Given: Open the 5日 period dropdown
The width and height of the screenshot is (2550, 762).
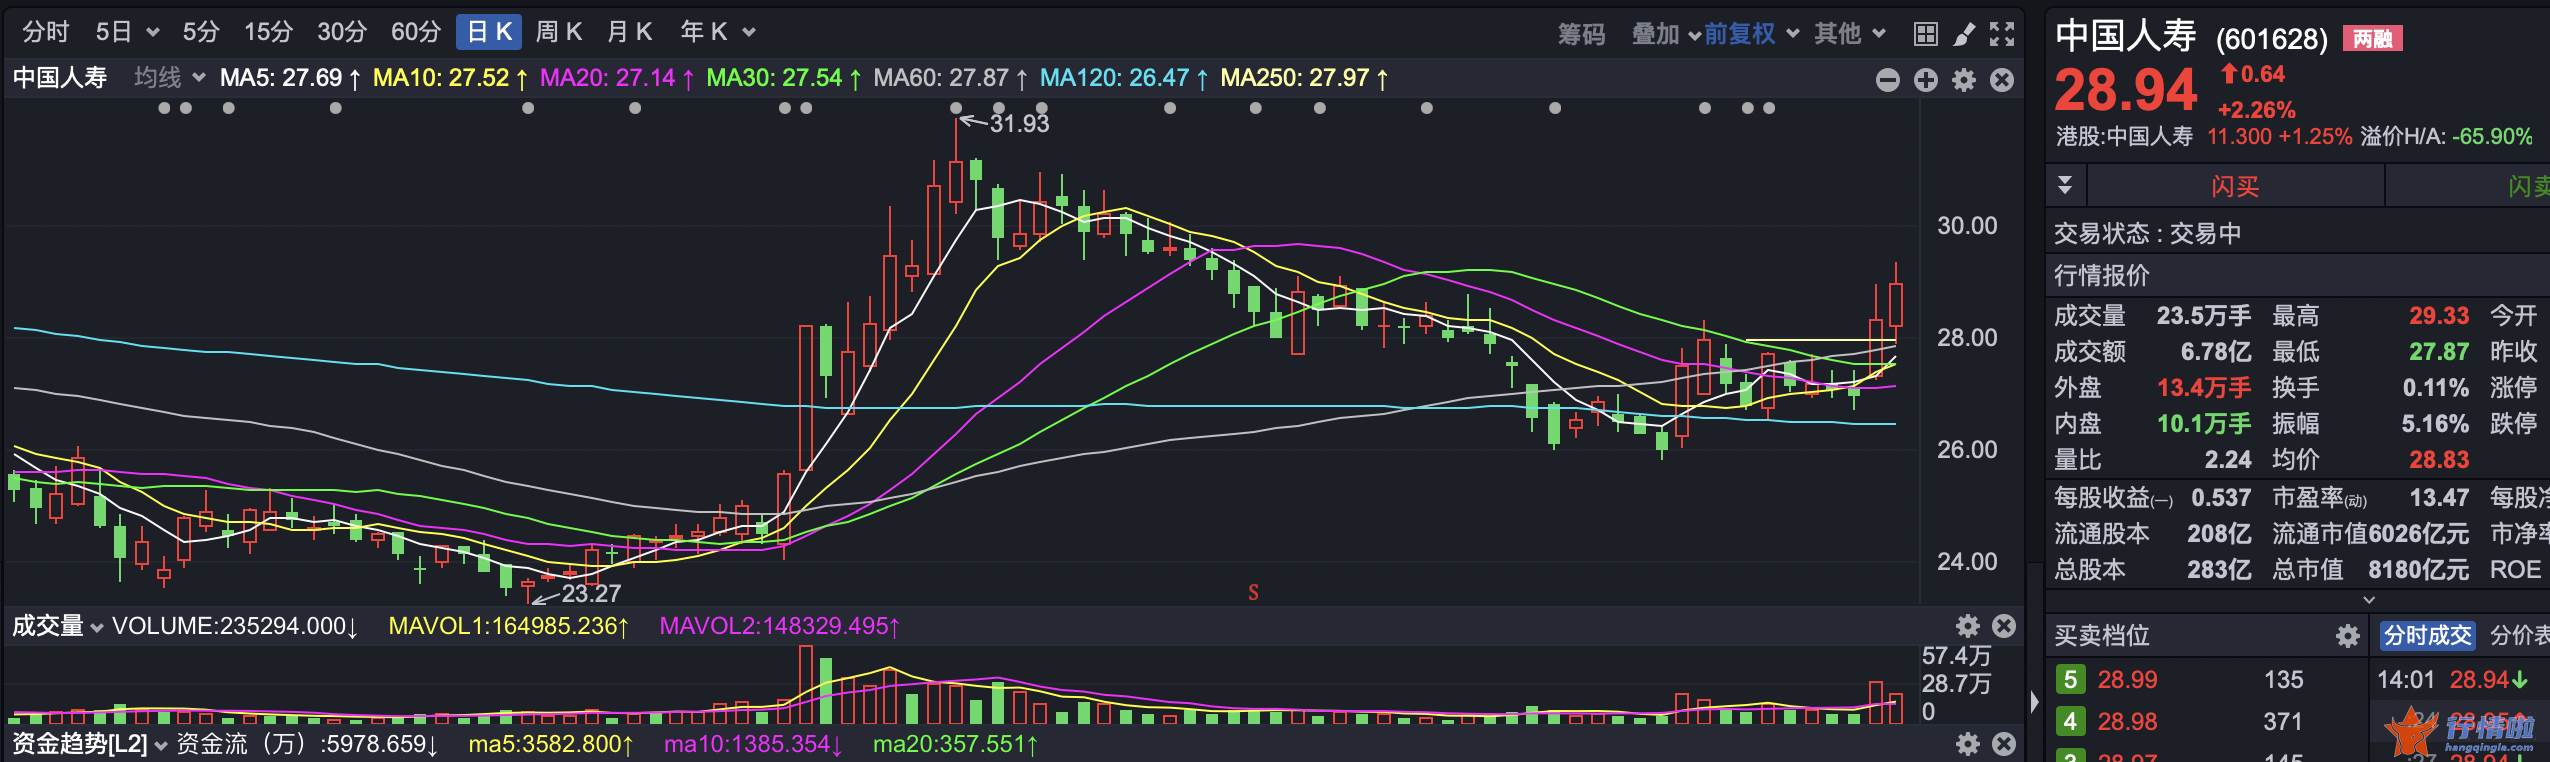Looking at the screenshot, I should 127,32.
